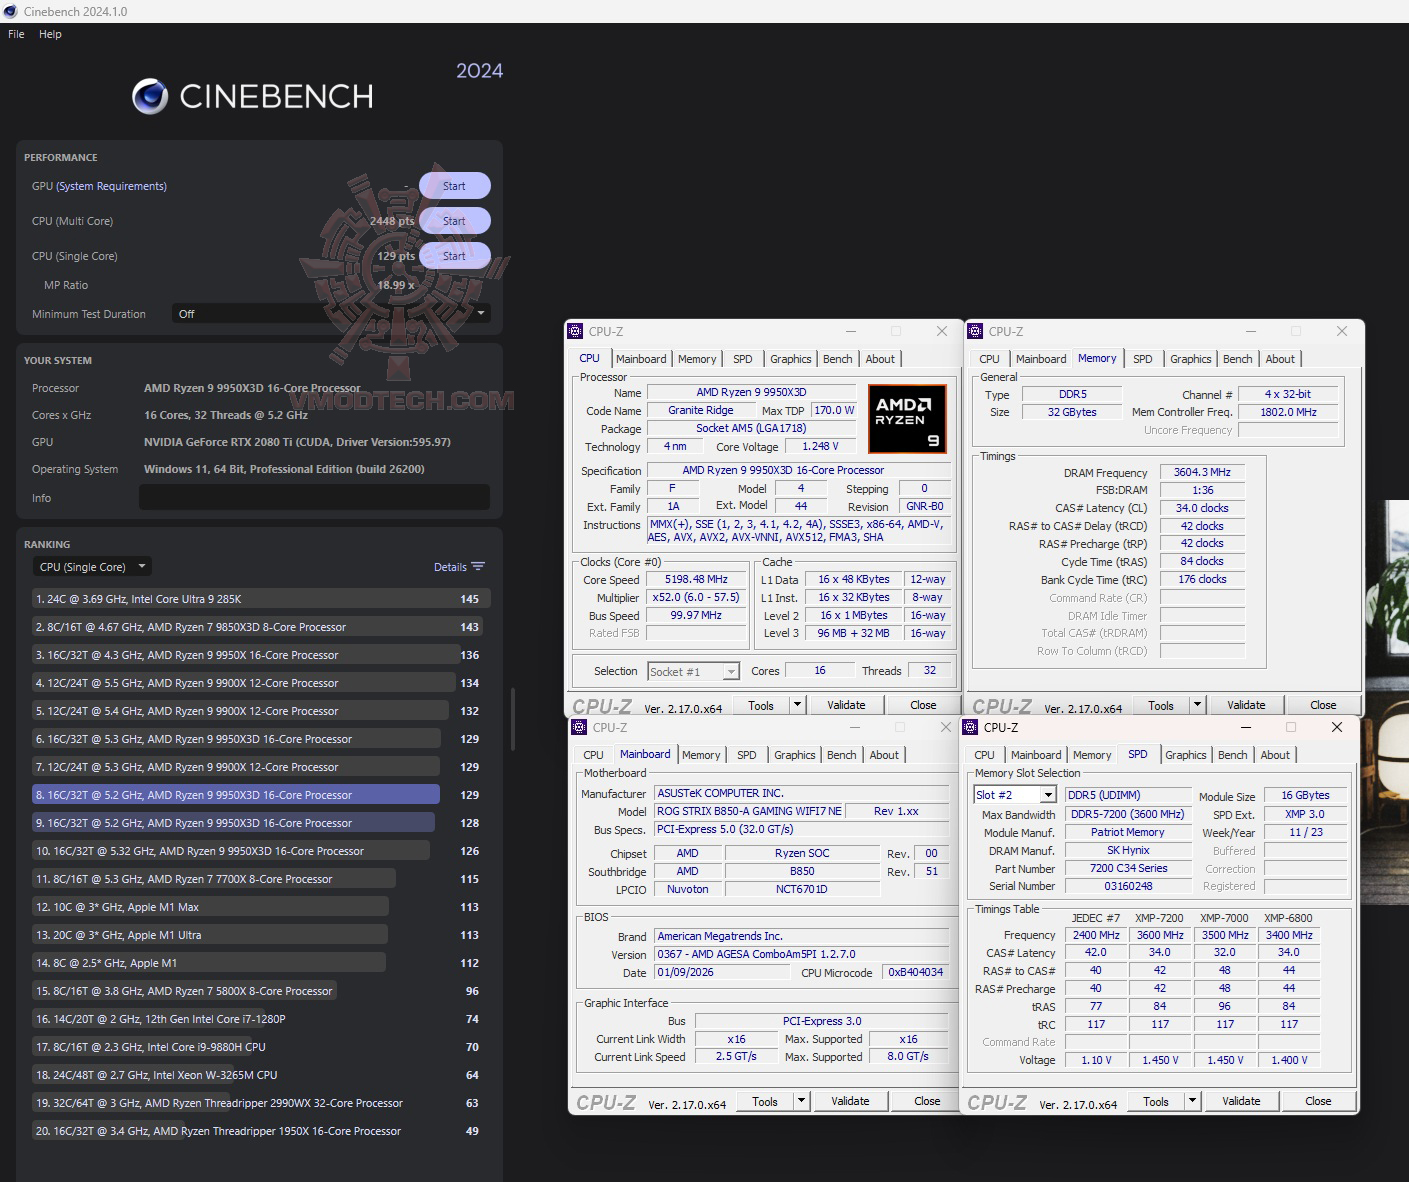Click Validate in CPU-Z CPU window
1409x1182 pixels.
tap(846, 705)
